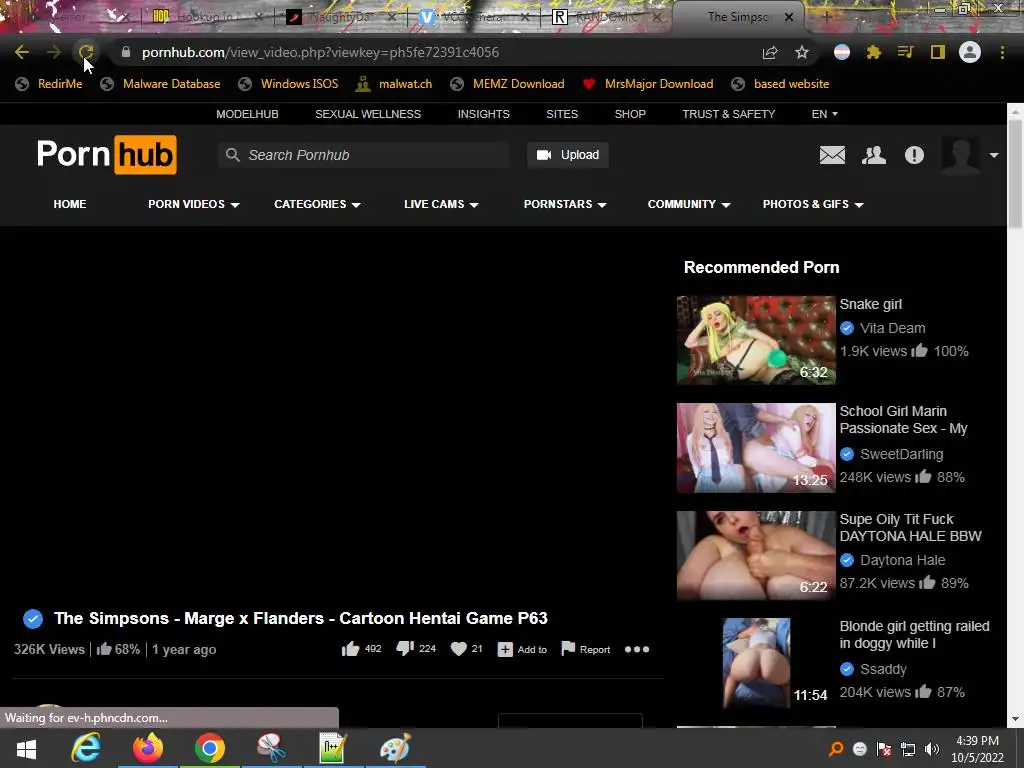Viewport: 1024px width, 768px height.
Task: Share this page via the address bar icon
Action: click(770, 52)
